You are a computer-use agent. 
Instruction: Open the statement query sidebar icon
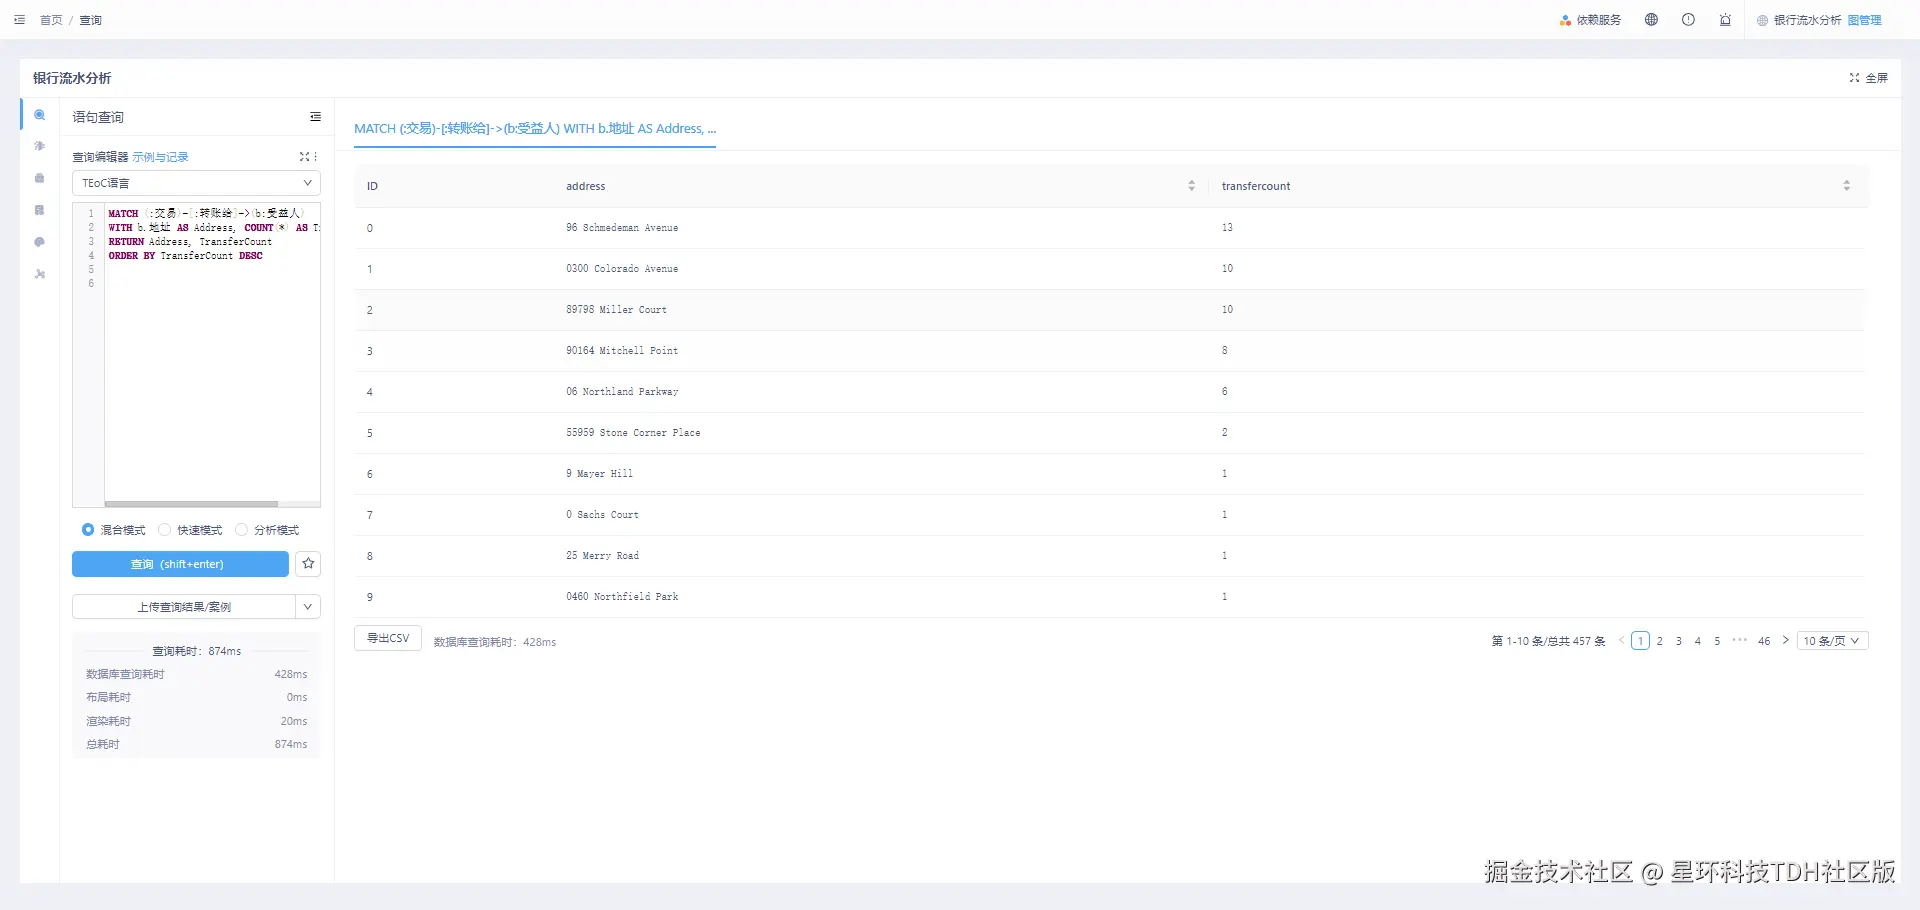(x=40, y=115)
